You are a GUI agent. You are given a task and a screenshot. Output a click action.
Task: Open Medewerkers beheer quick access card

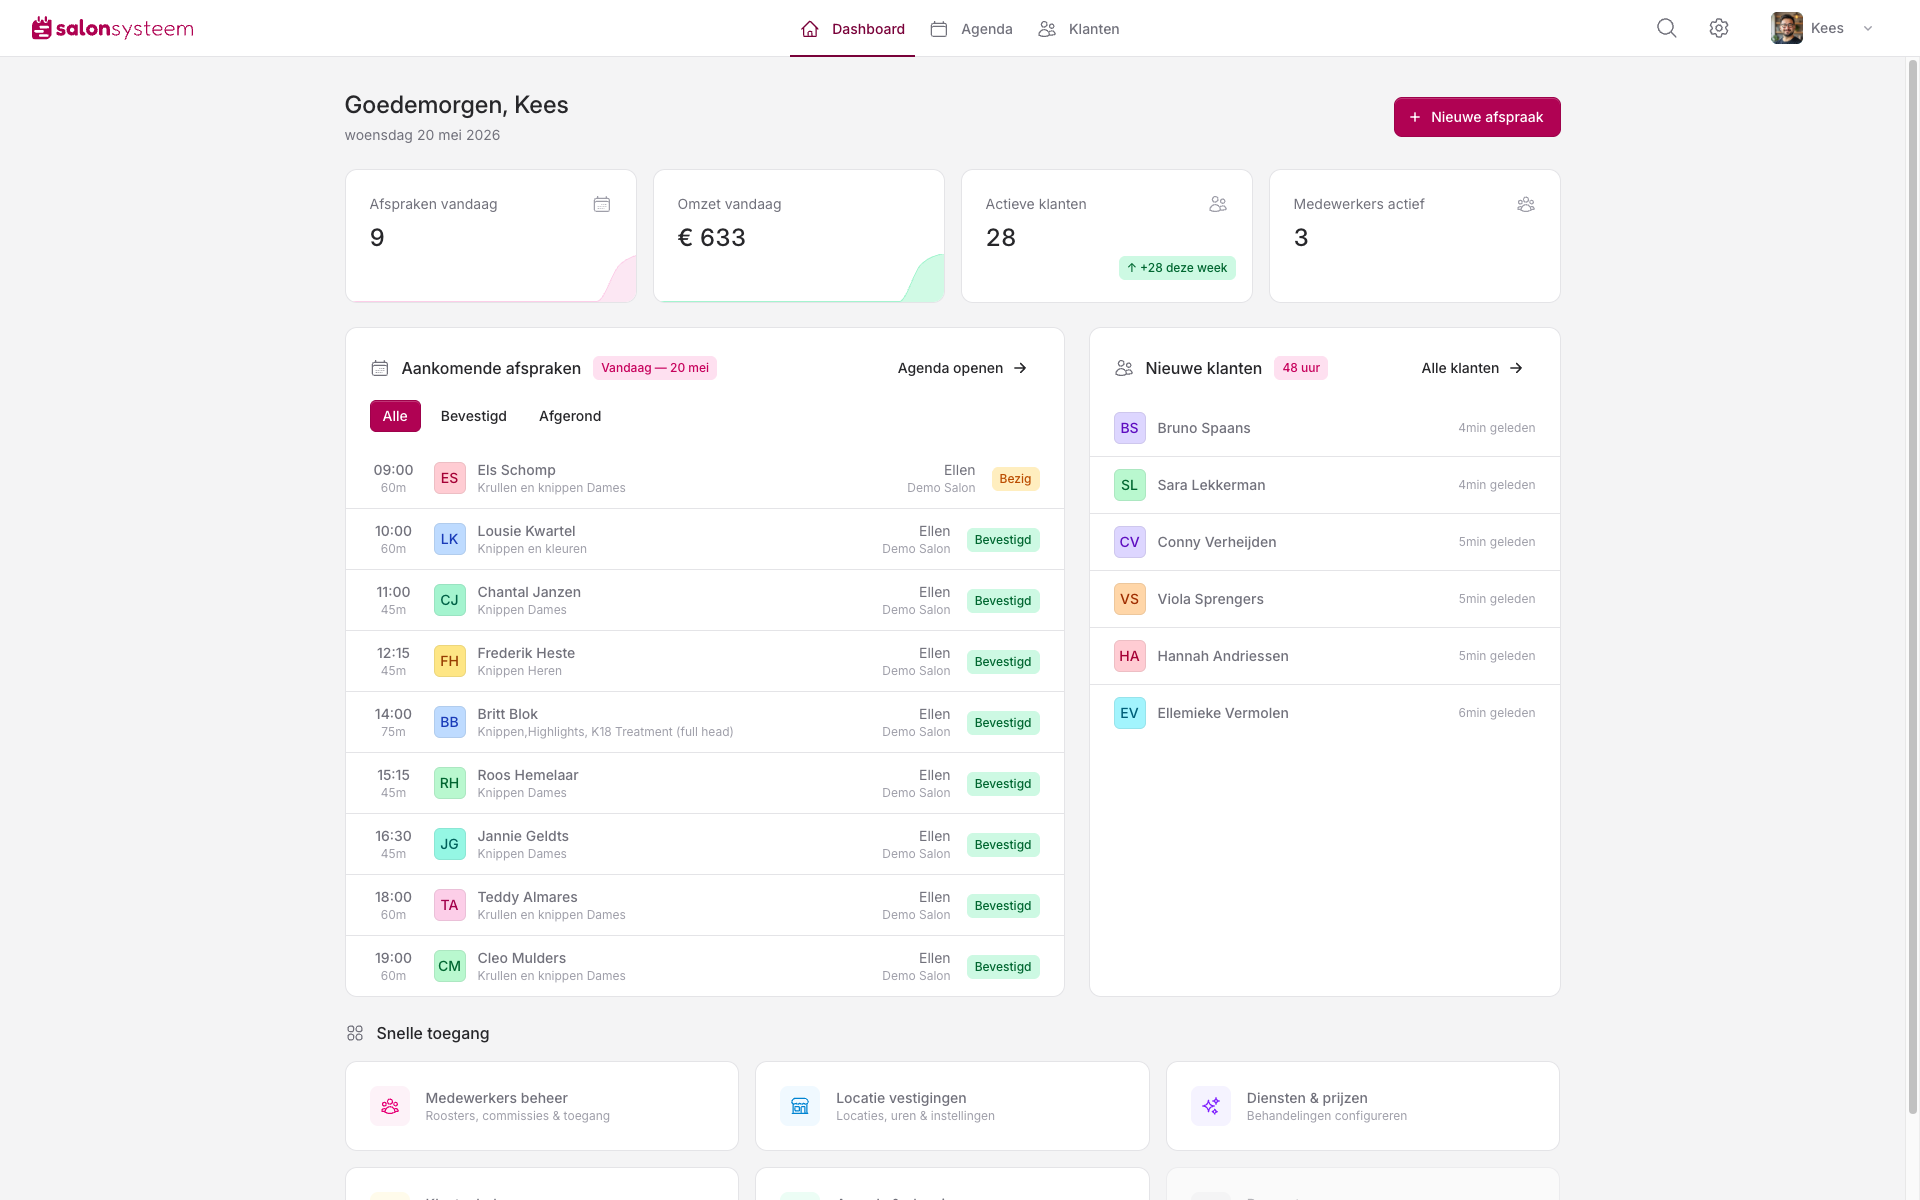542,1106
